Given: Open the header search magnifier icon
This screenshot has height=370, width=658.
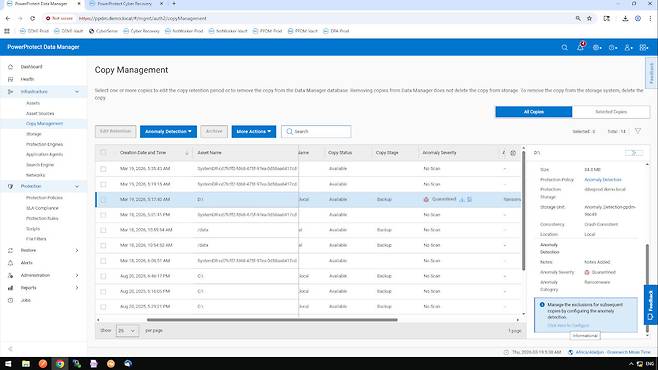Looking at the screenshot, I should [564, 47].
